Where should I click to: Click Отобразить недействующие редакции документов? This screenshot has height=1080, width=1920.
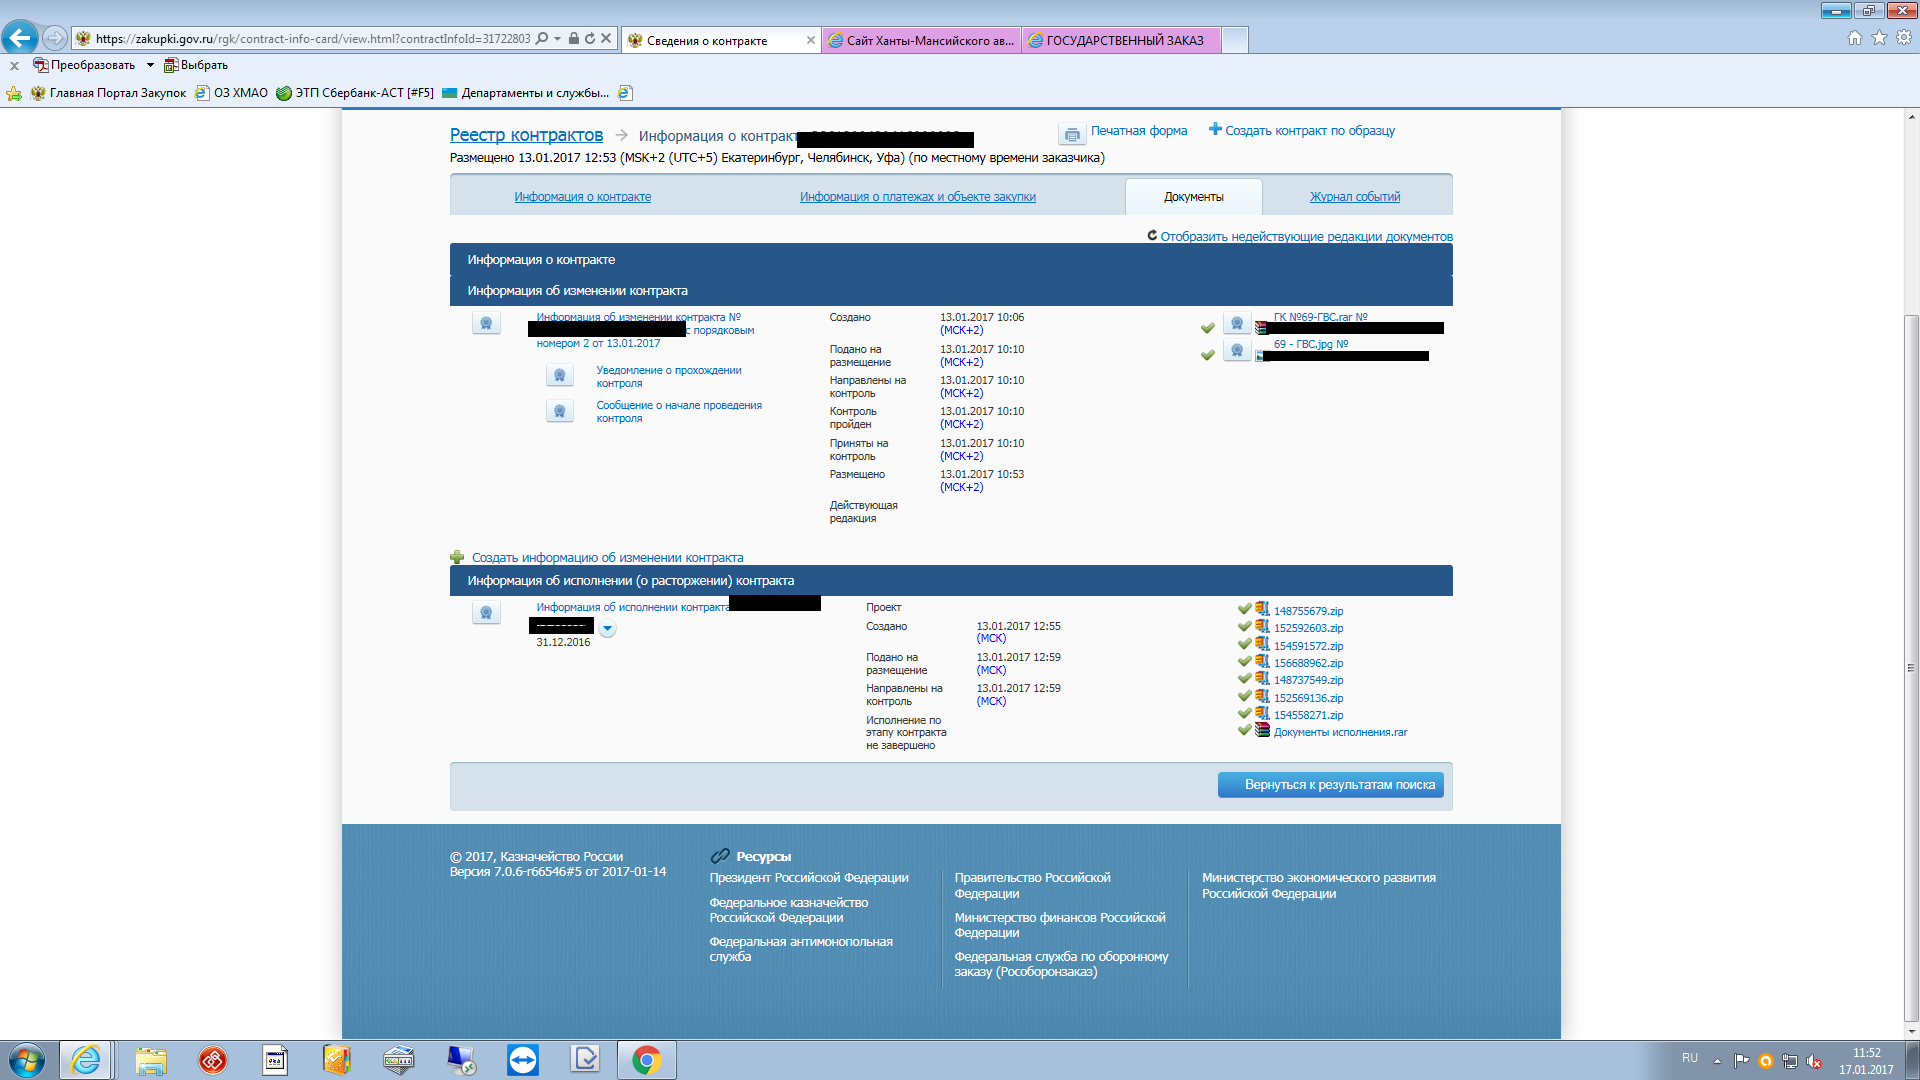pyautogui.click(x=1306, y=237)
